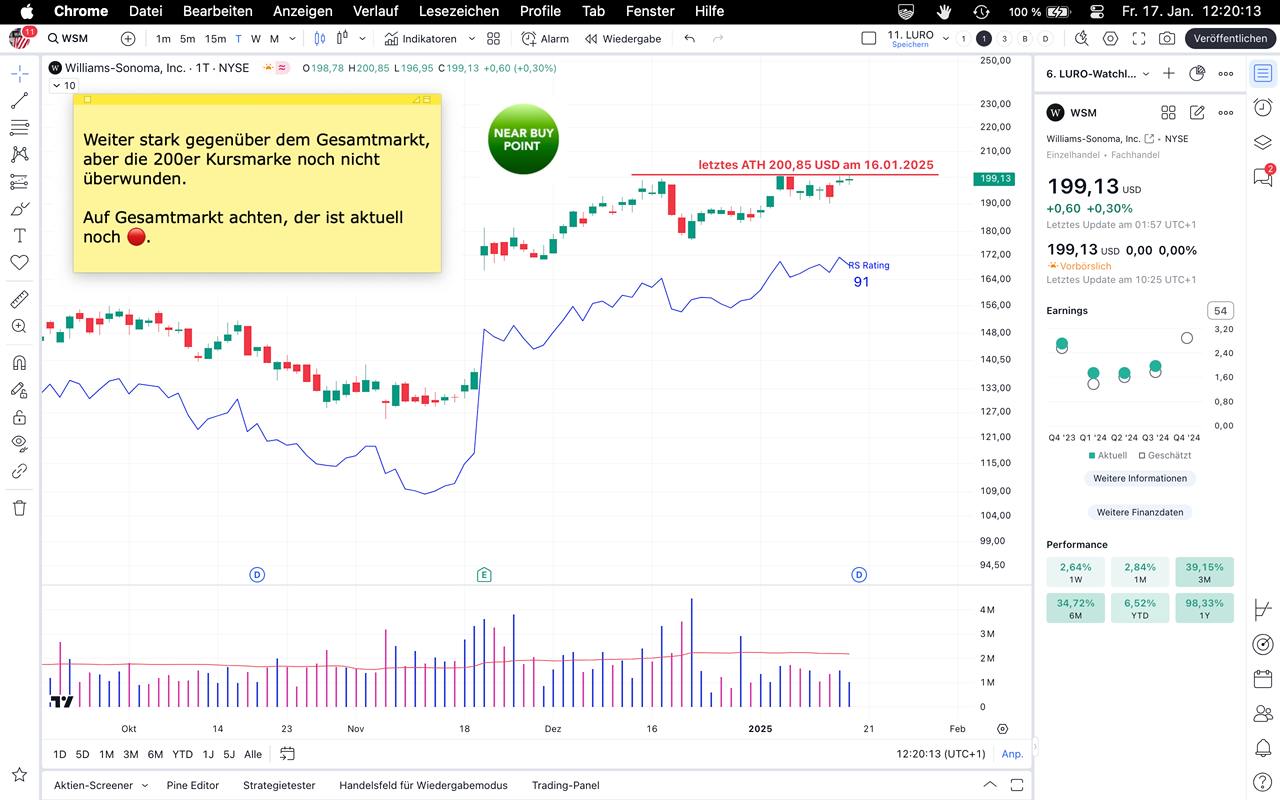
Task: Click the Veröffentlichen button
Action: pyautogui.click(x=1229, y=39)
